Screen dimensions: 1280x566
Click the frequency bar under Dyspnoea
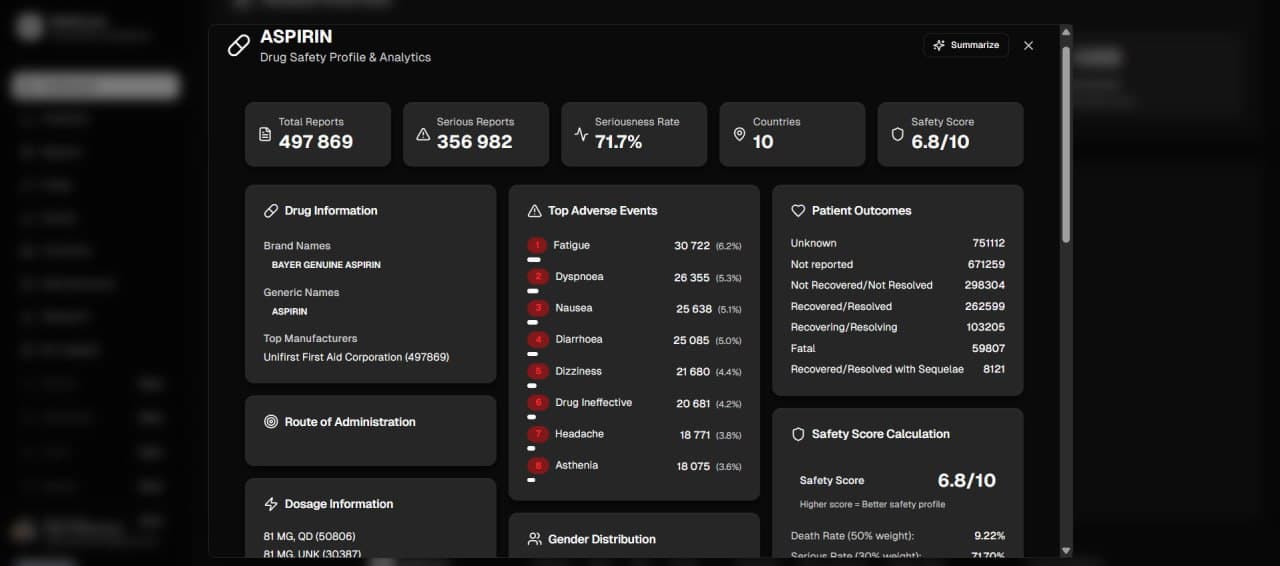533,291
